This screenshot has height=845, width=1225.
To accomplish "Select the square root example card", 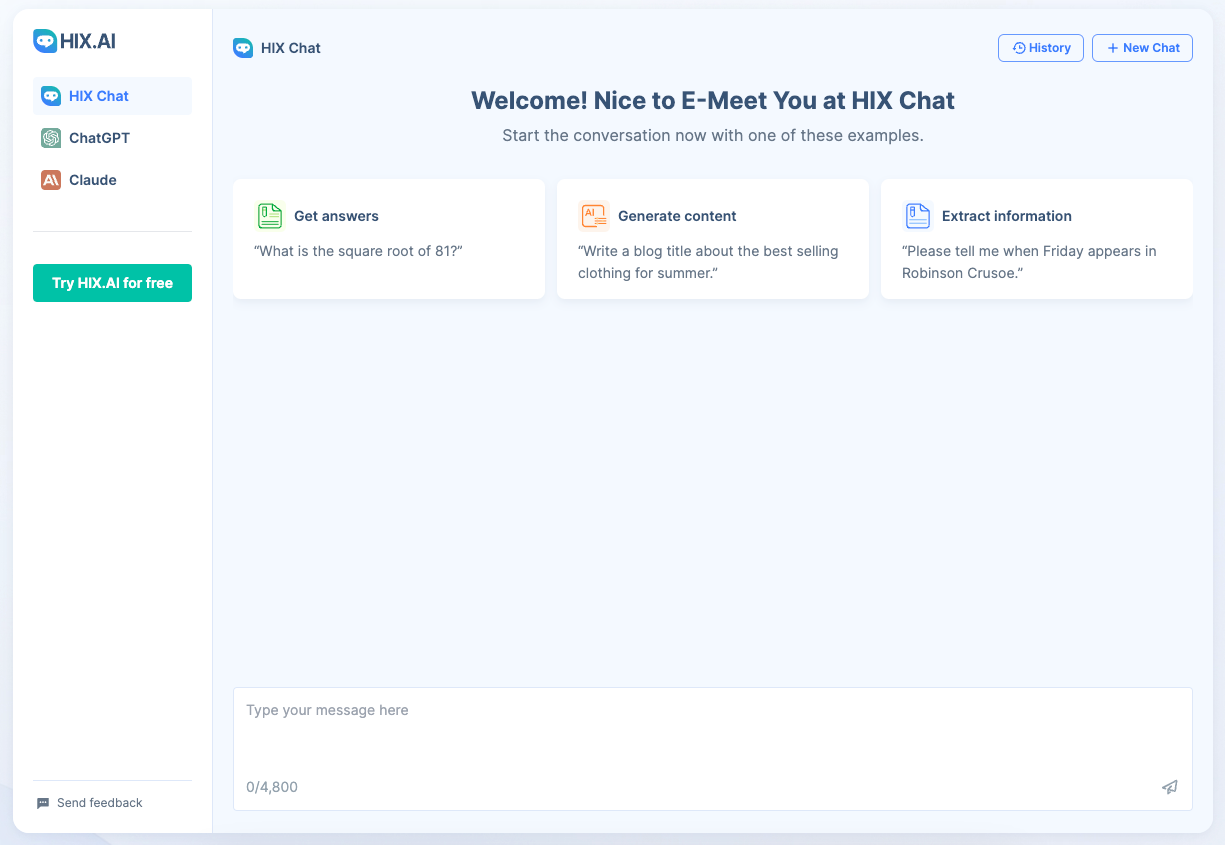I will click(388, 238).
